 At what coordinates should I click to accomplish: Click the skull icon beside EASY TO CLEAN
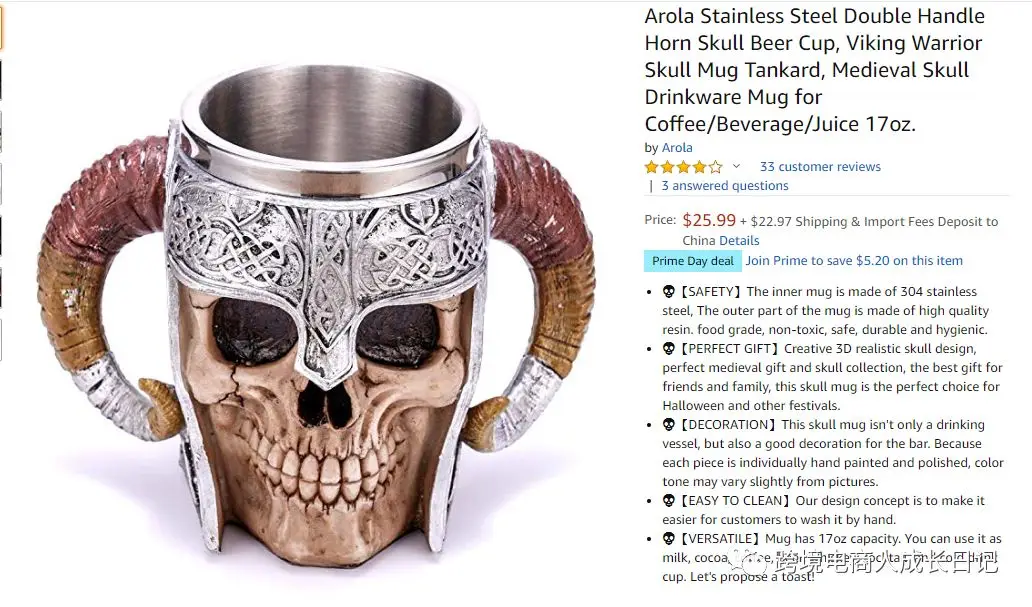tap(669, 501)
